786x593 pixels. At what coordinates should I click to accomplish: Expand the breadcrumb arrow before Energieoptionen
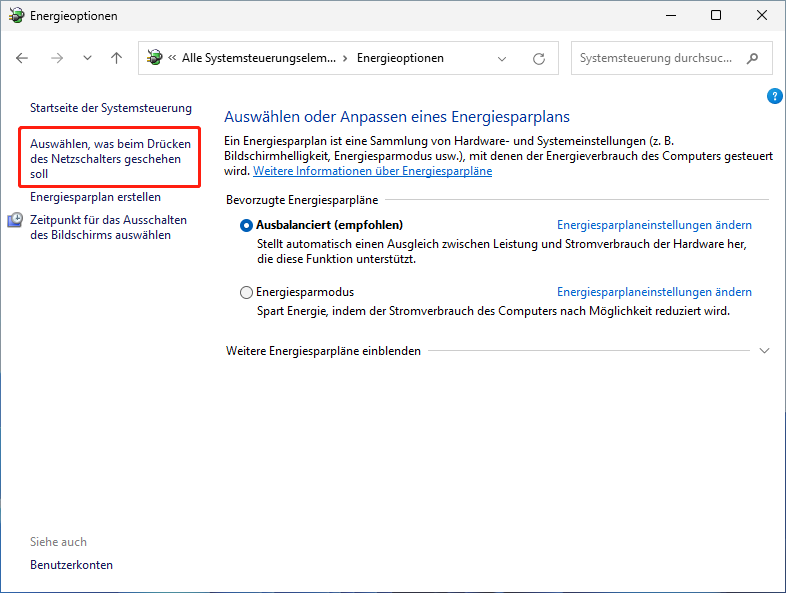[x=345, y=58]
